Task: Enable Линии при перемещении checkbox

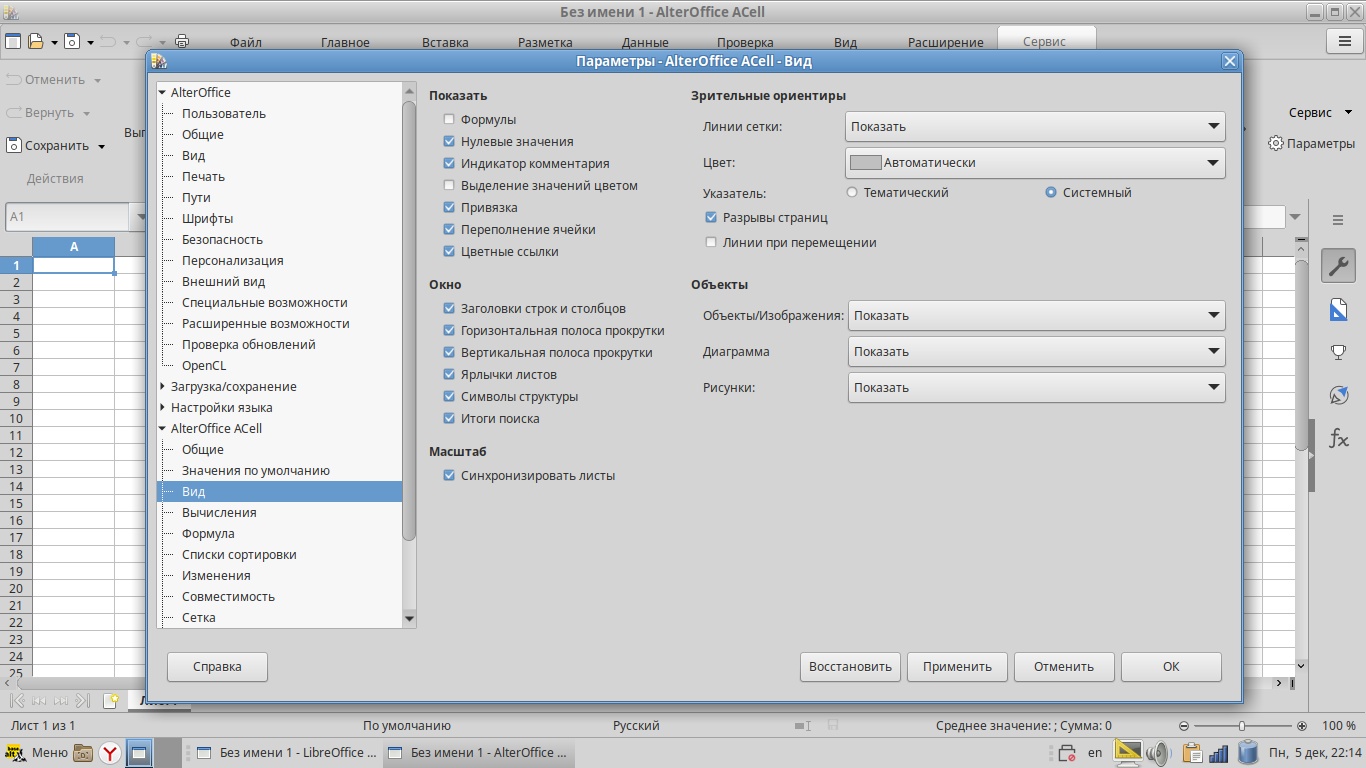Action: 711,242
